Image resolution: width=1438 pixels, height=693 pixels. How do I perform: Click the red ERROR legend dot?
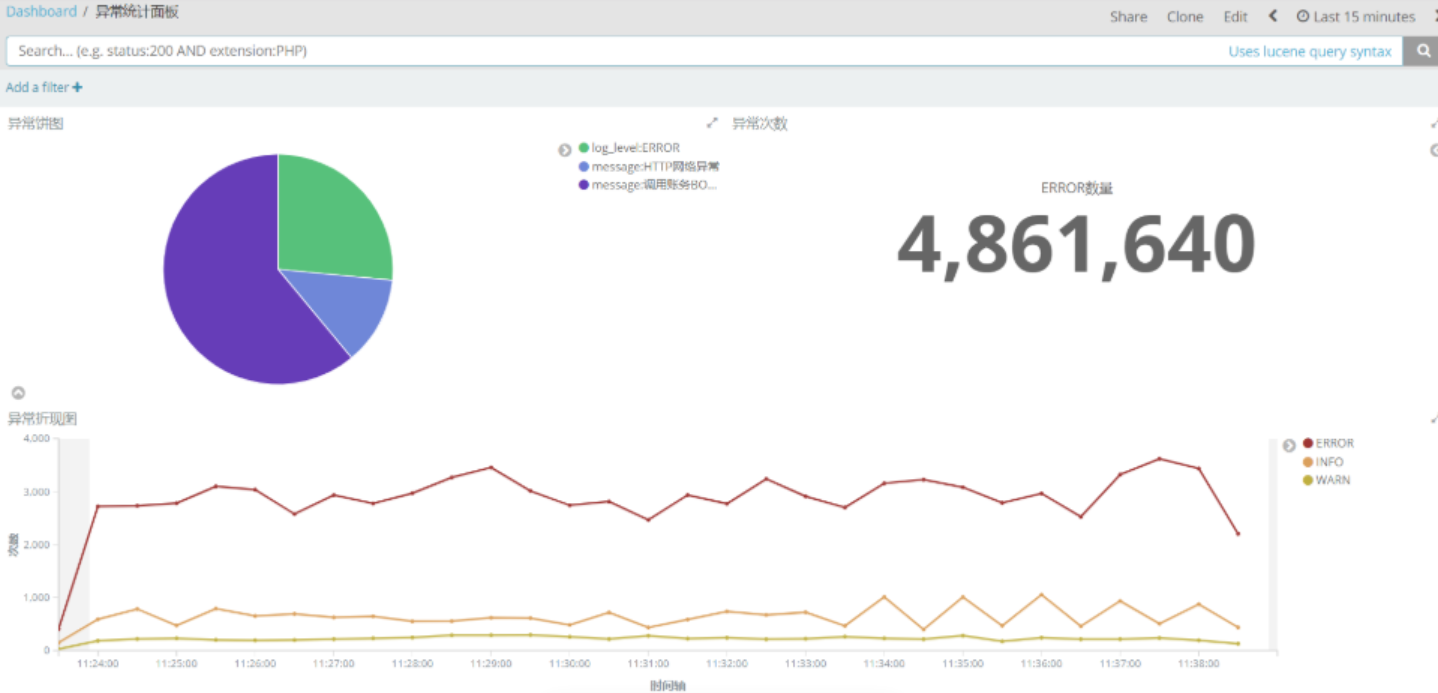point(1308,443)
